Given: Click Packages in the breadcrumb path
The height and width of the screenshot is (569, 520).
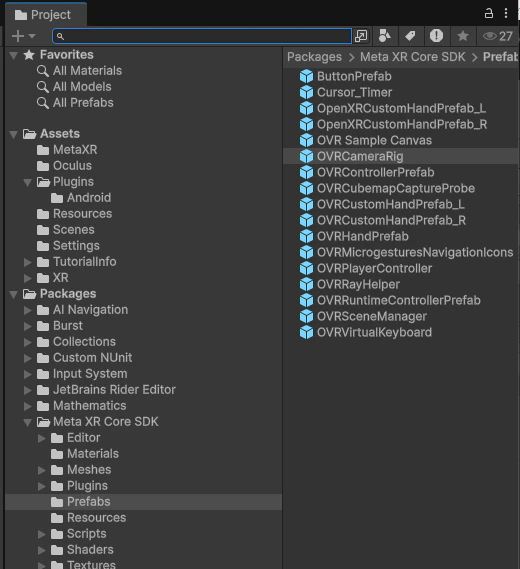Looking at the screenshot, I should [x=314, y=57].
